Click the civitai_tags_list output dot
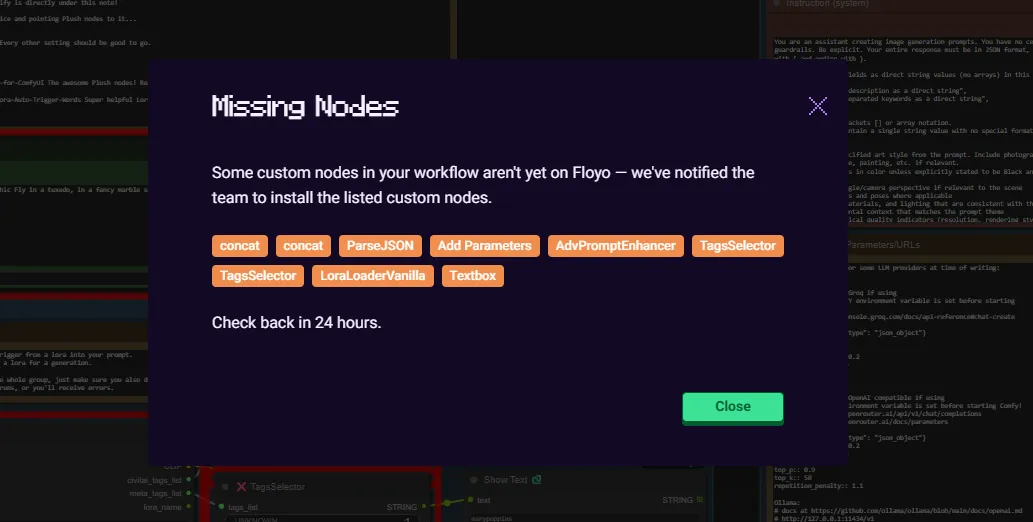 [x=189, y=480]
